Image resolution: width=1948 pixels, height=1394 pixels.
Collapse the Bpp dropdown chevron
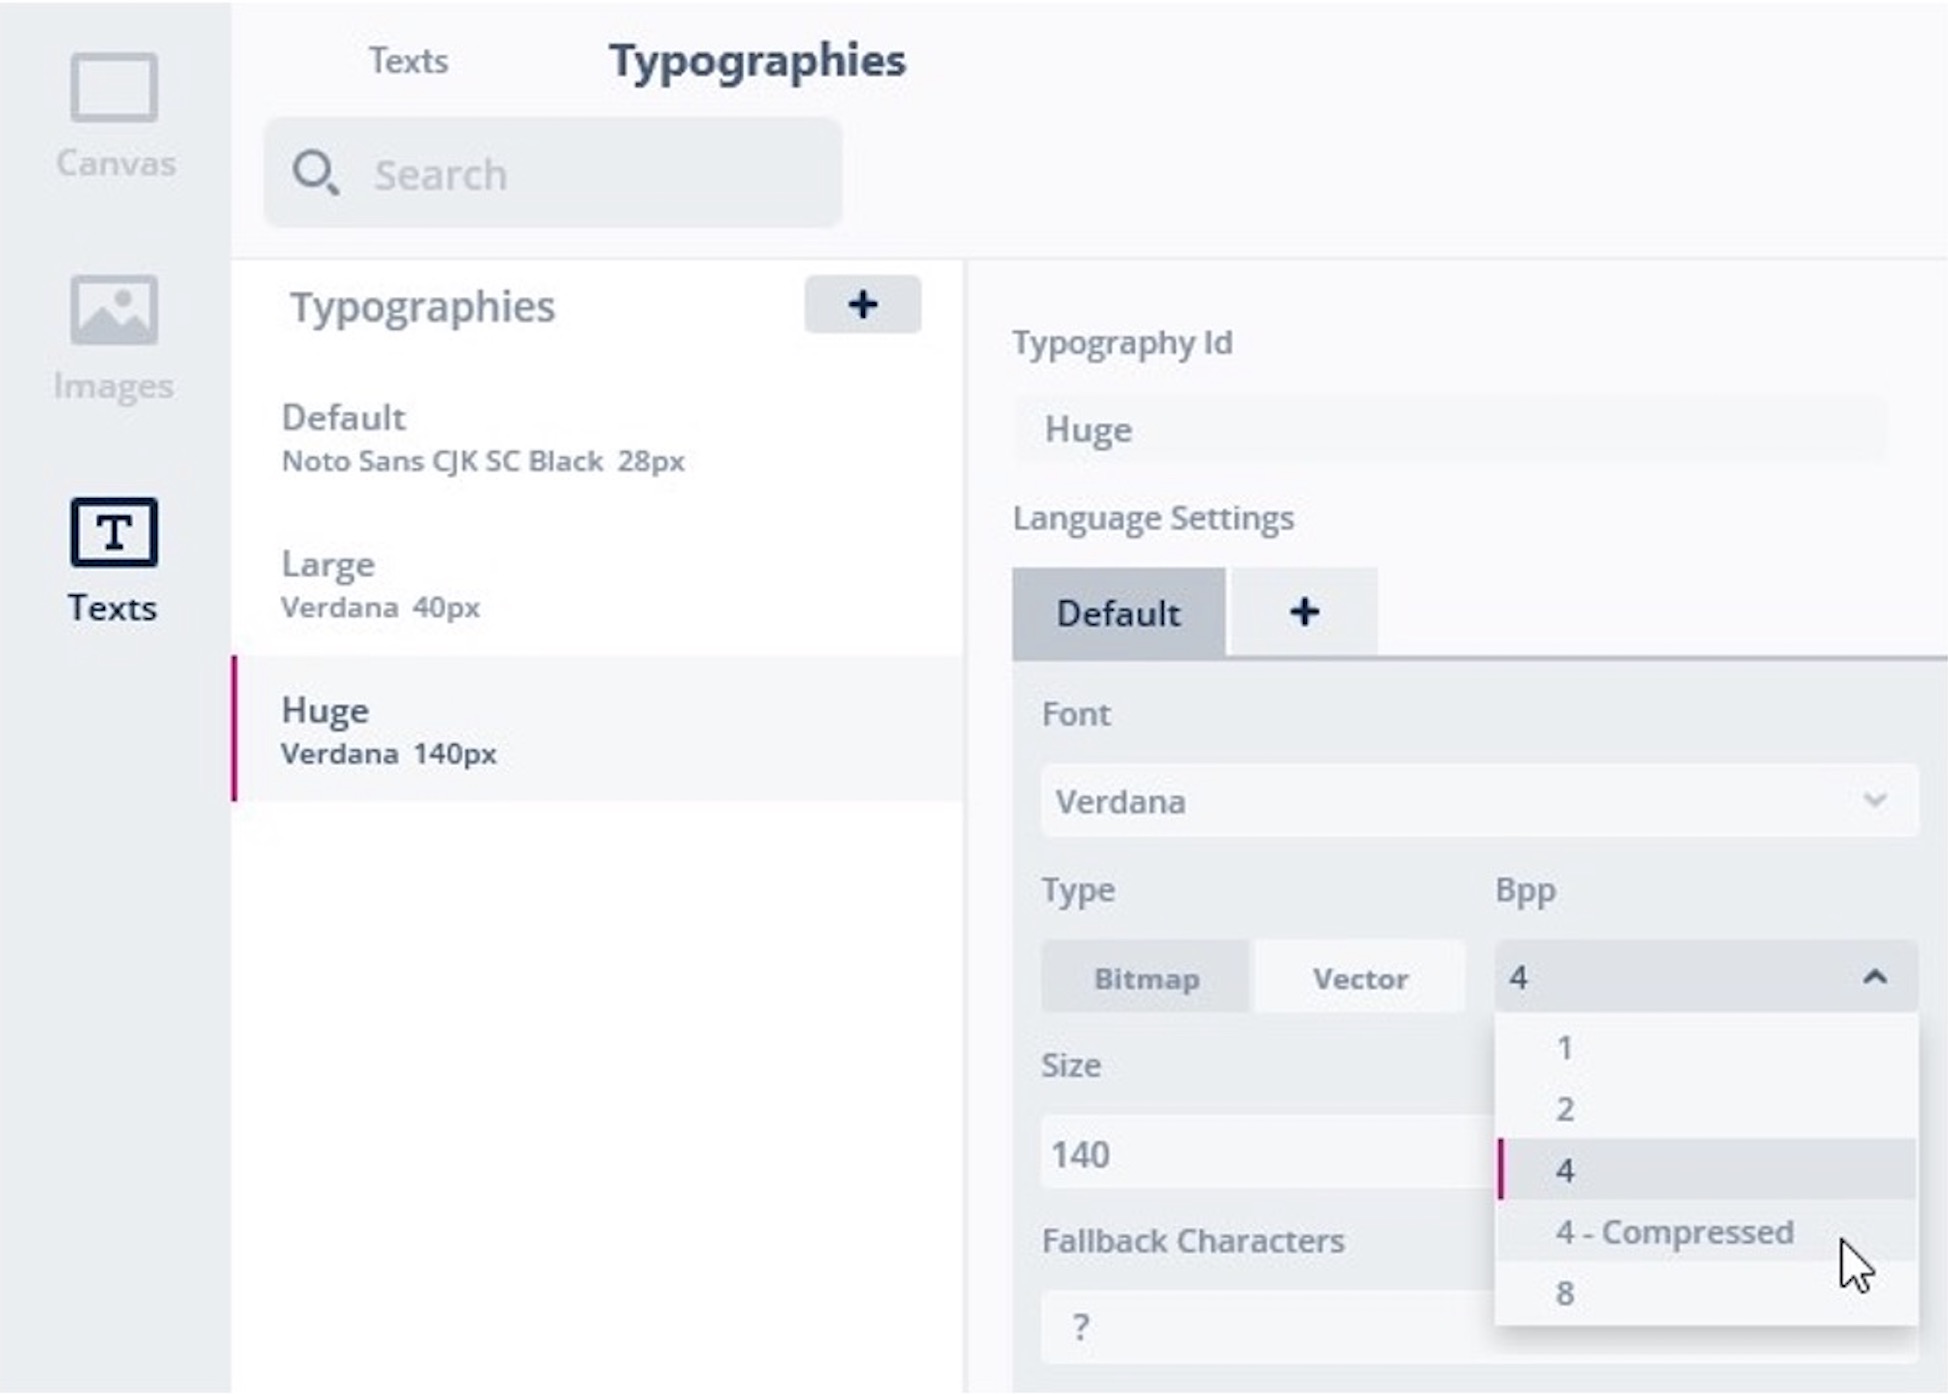(x=1875, y=977)
